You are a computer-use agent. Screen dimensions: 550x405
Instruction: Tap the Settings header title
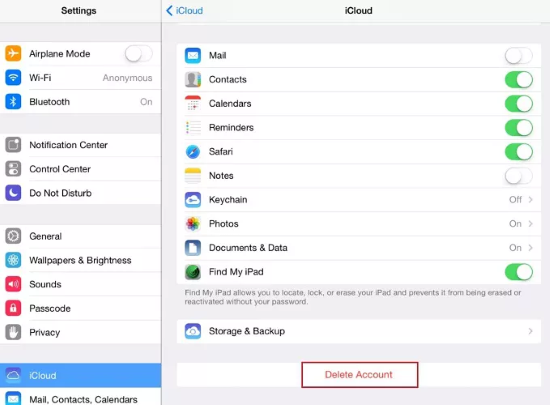click(79, 11)
